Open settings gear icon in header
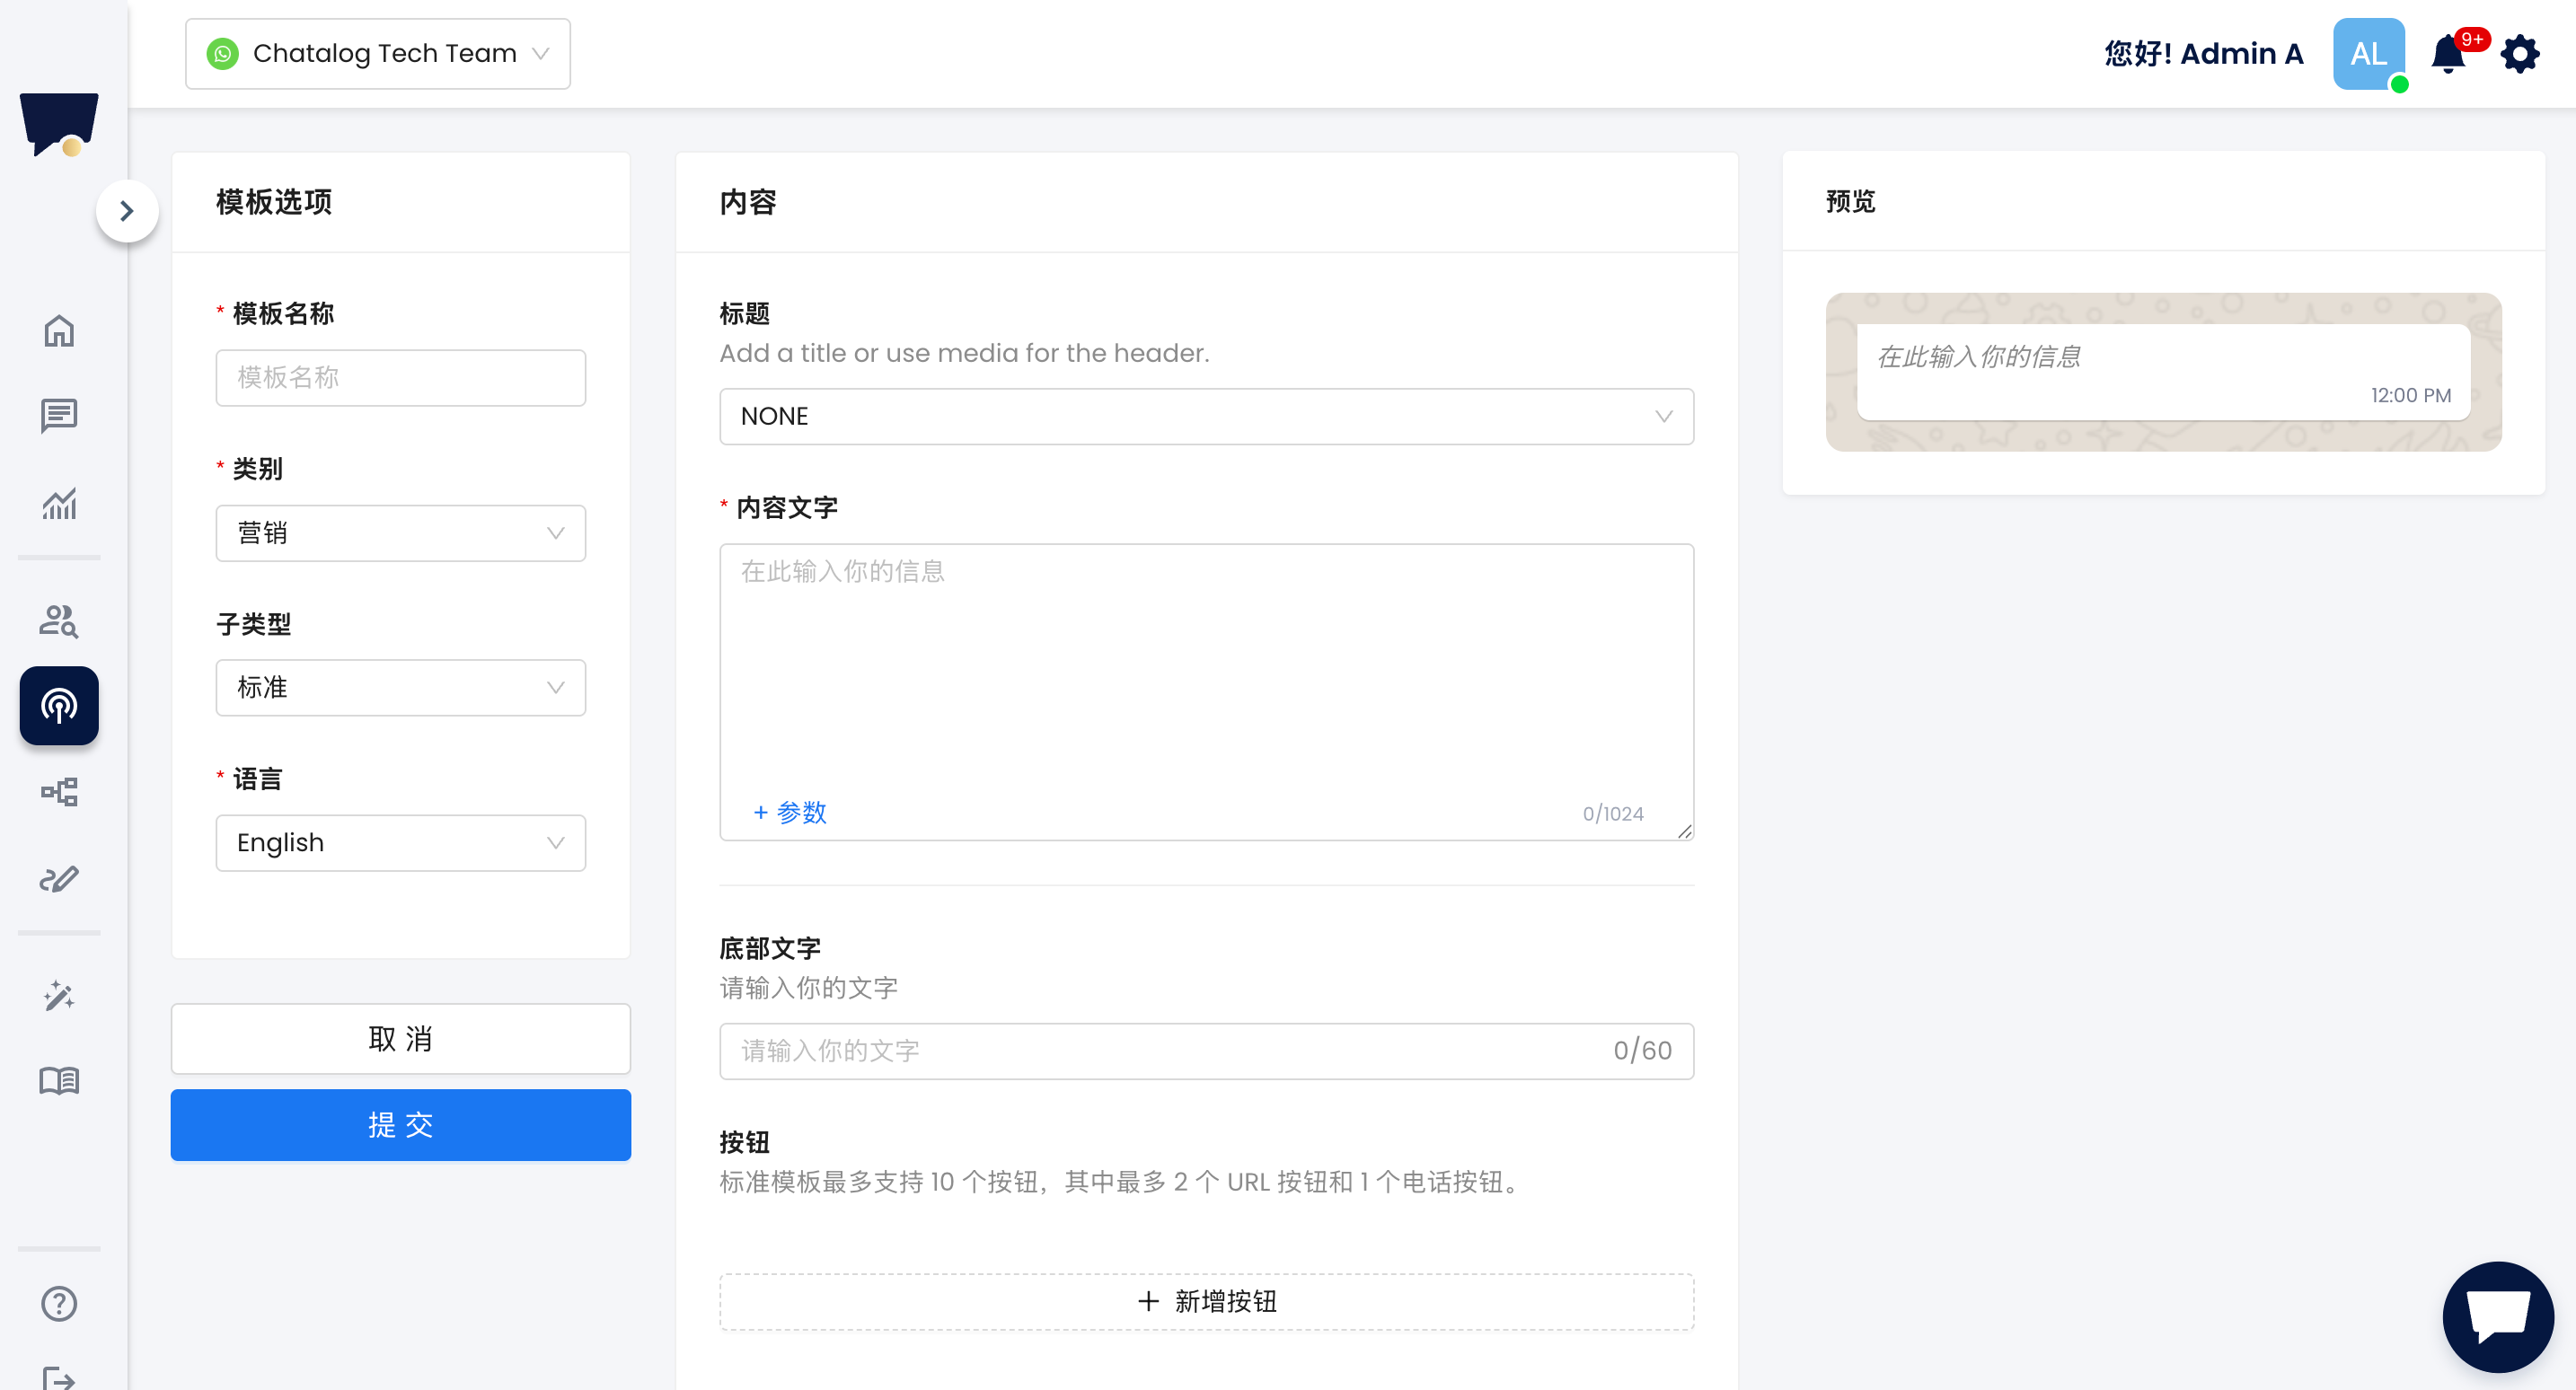 coord(2520,54)
